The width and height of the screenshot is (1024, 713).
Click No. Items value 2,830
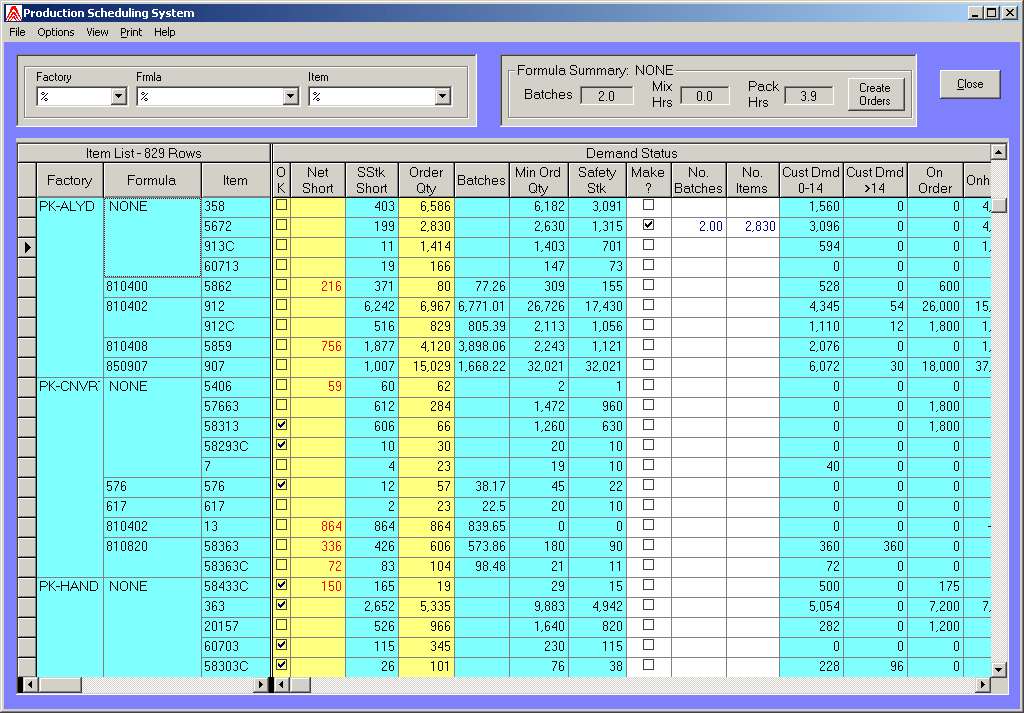tap(752, 227)
